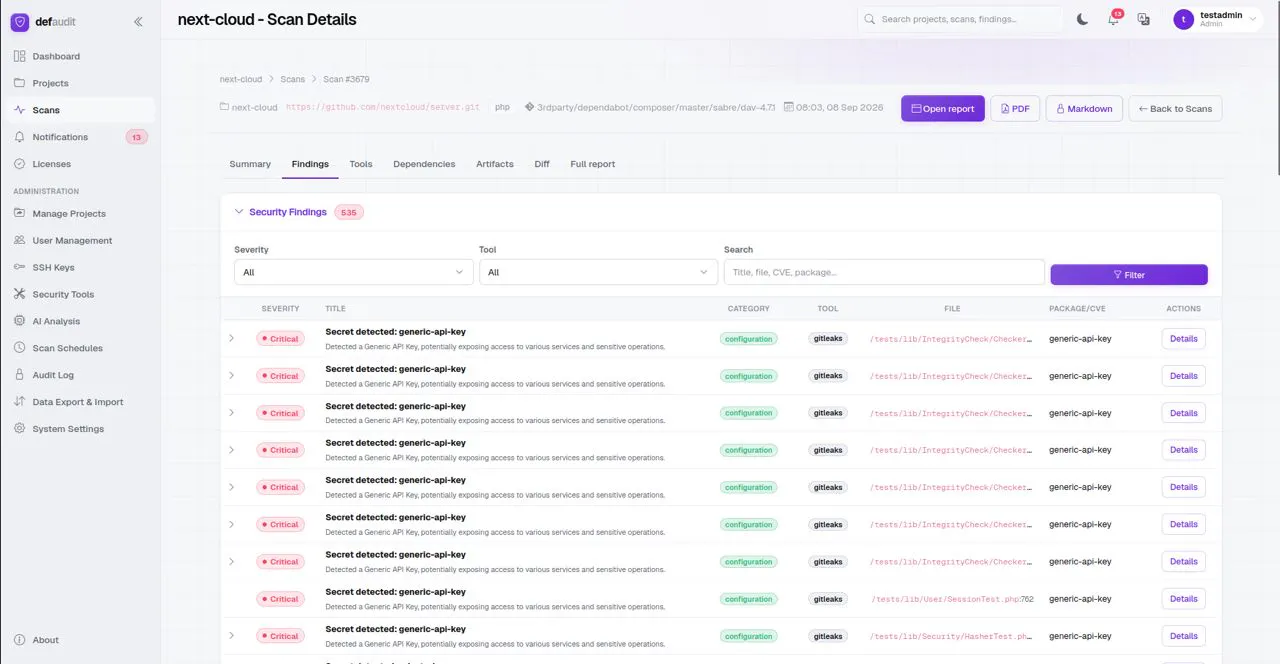
Task: Open Details for the first finding
Action: tap(1183, 339)
